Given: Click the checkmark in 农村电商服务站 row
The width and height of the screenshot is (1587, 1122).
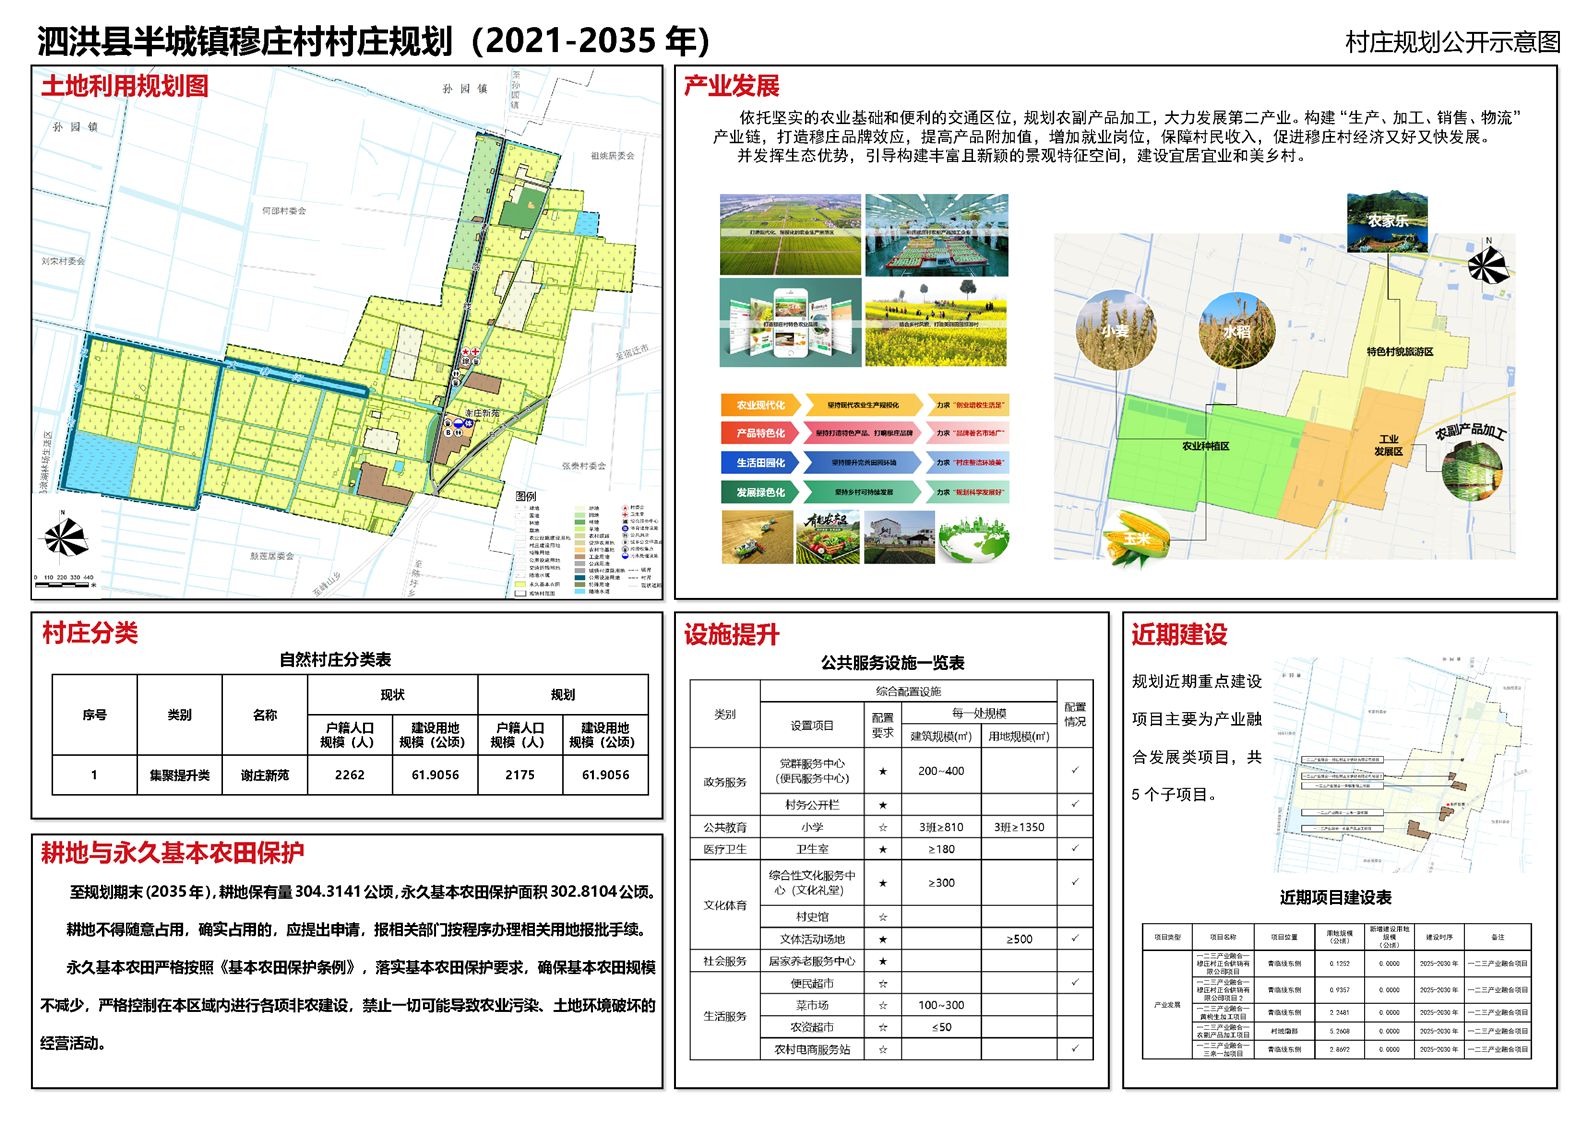Looking at the screenshot, I should tap(1074, 1049).
